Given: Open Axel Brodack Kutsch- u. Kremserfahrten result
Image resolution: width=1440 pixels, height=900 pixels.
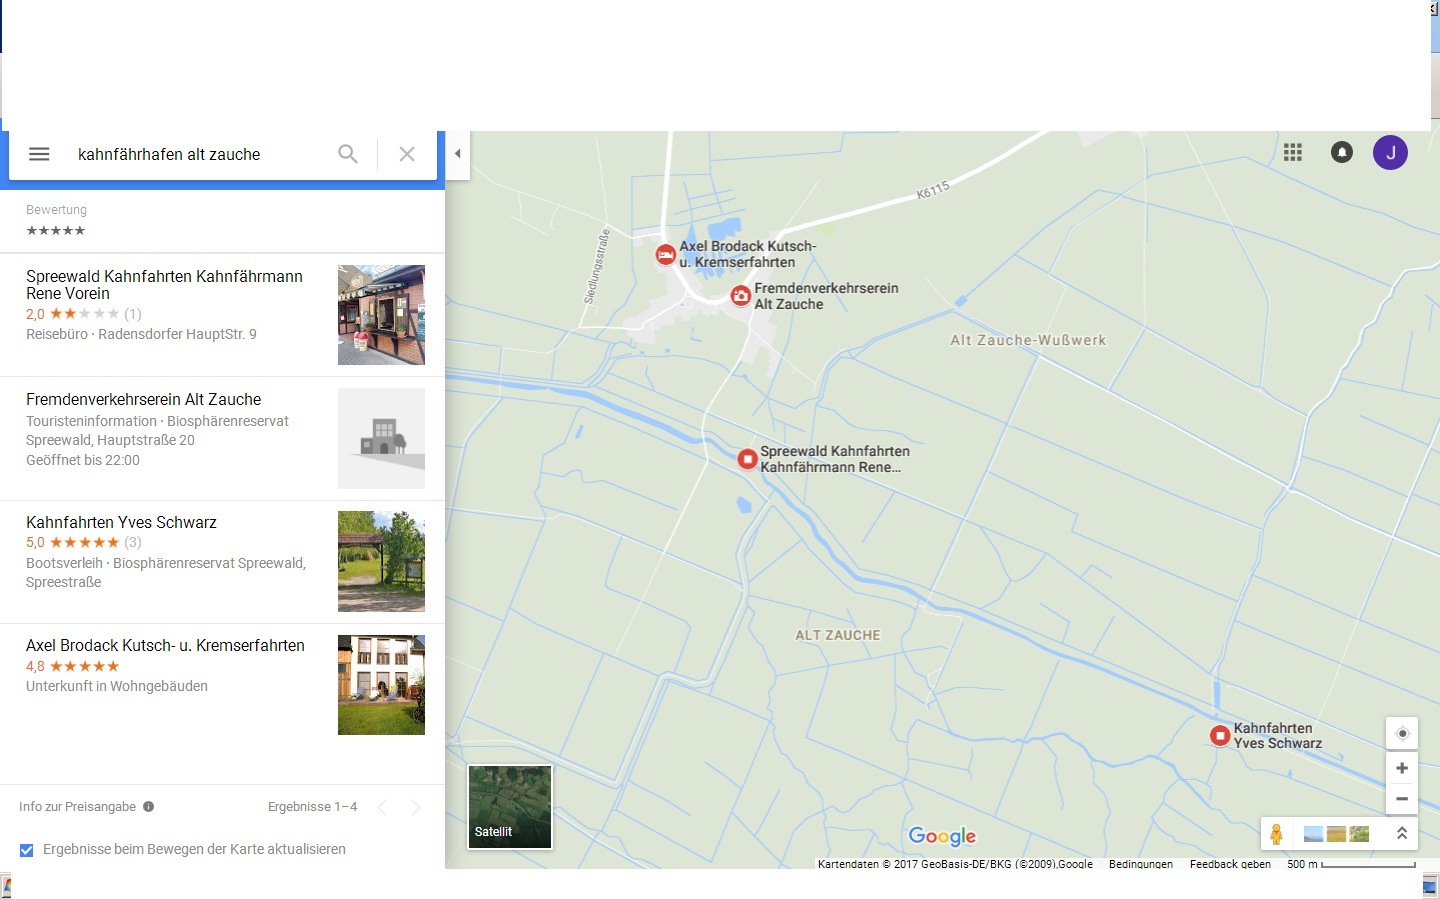Looking at the screenshot, I should click(x=222, y=685).
